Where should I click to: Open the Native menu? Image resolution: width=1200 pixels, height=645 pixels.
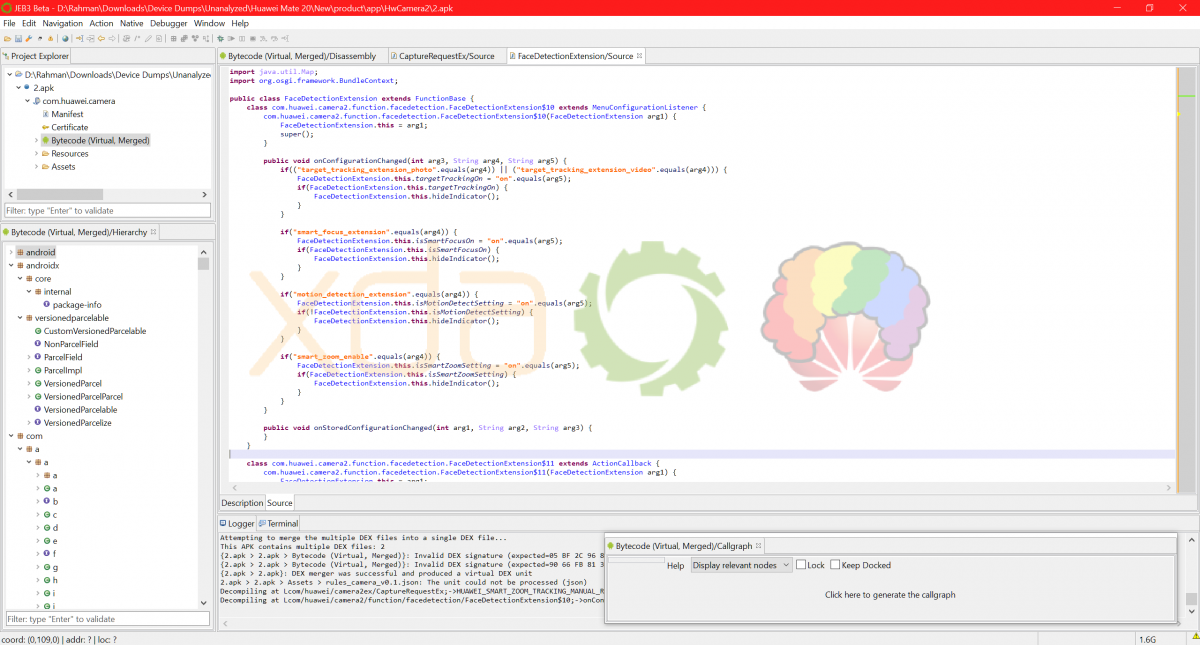pos(132,23)
